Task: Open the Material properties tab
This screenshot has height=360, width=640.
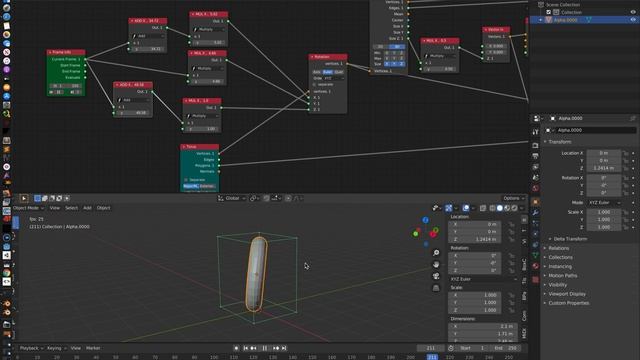Action: click(535, 266)
